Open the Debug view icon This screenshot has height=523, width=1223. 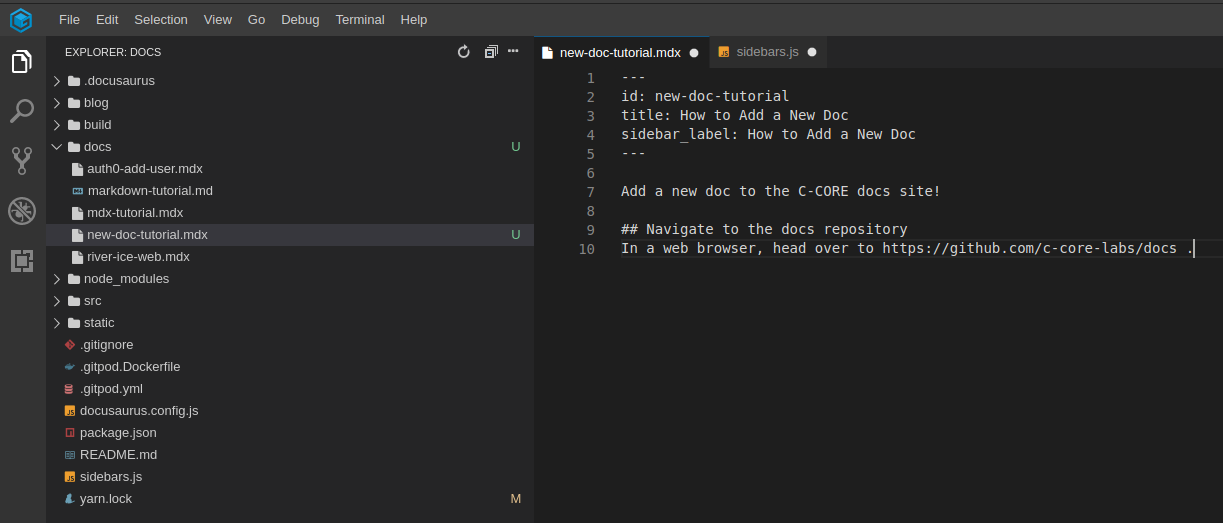click(x=22, y=211)
